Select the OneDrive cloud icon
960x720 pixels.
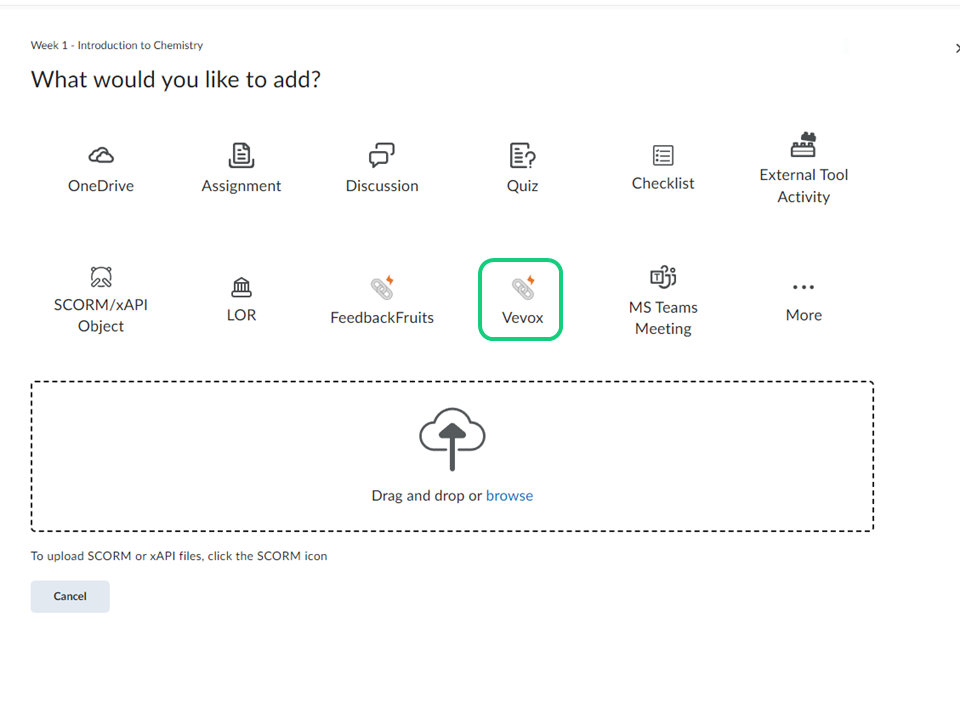101,155
